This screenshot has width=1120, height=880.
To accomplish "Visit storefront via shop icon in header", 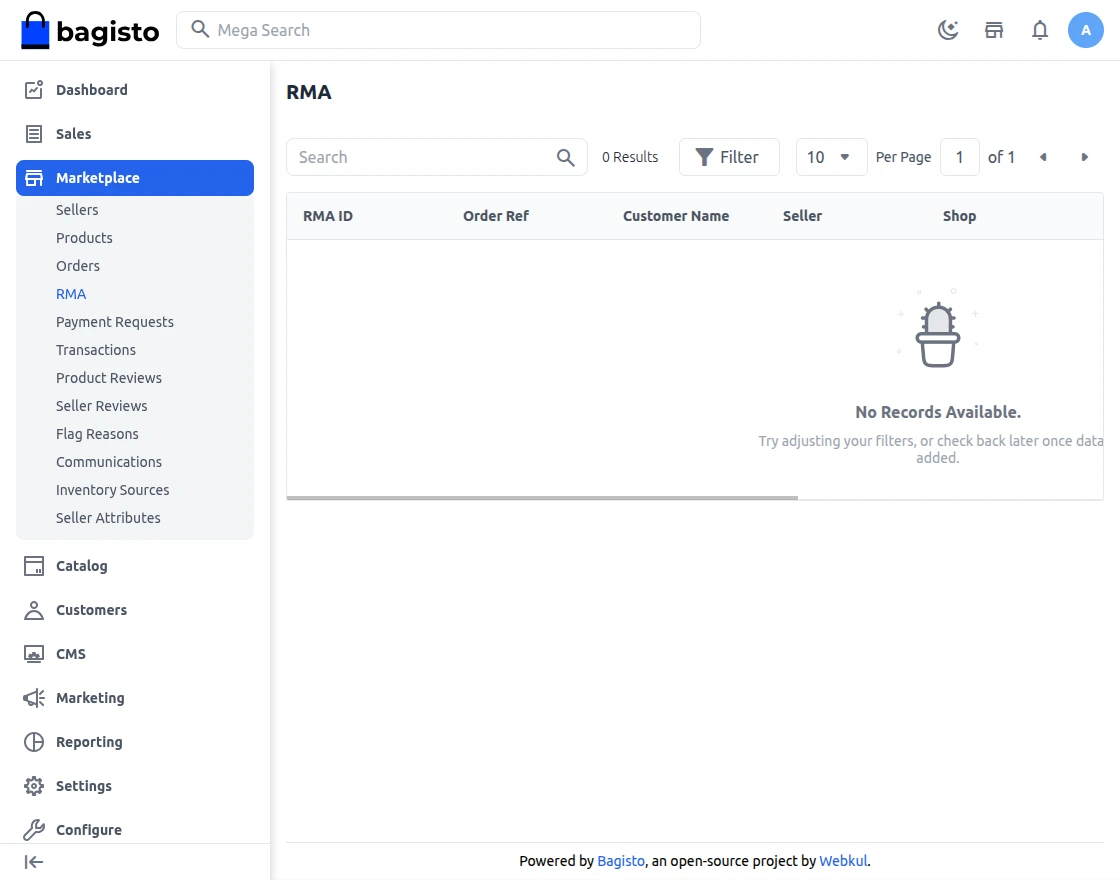I will (994, 30).
